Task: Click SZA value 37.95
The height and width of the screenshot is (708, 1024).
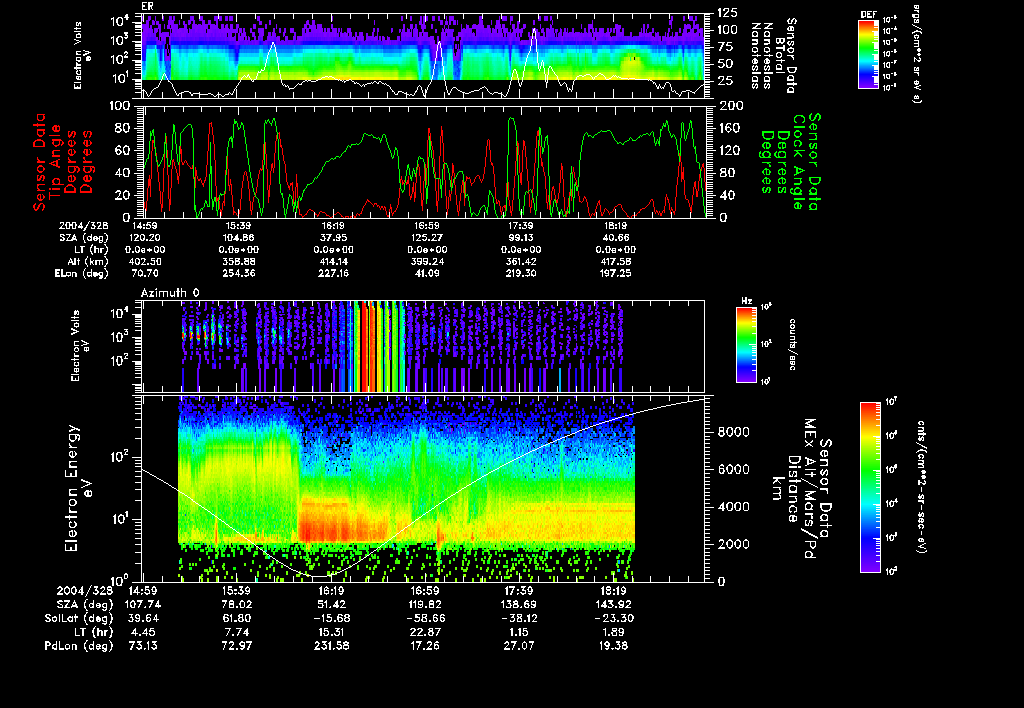Action: (333, 238)
